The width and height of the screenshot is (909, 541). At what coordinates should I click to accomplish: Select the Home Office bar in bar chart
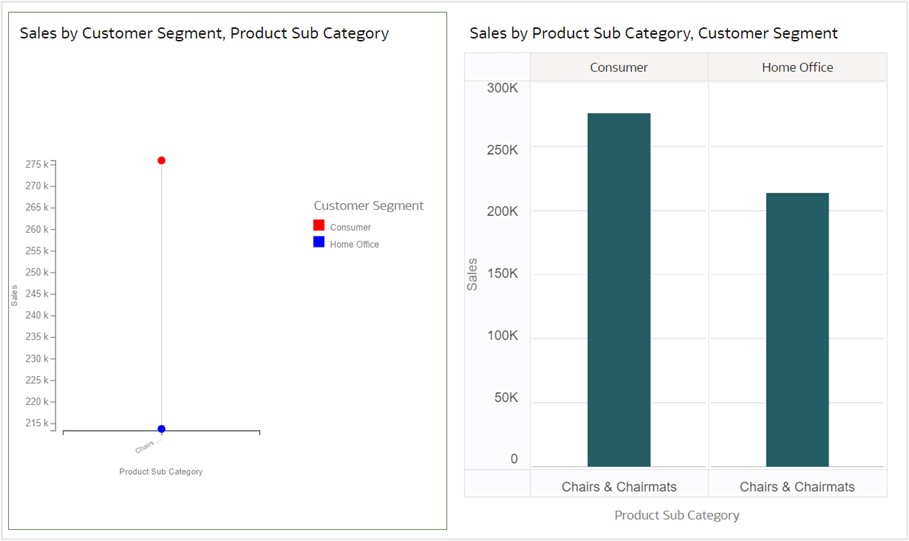[x=797, y=330]
